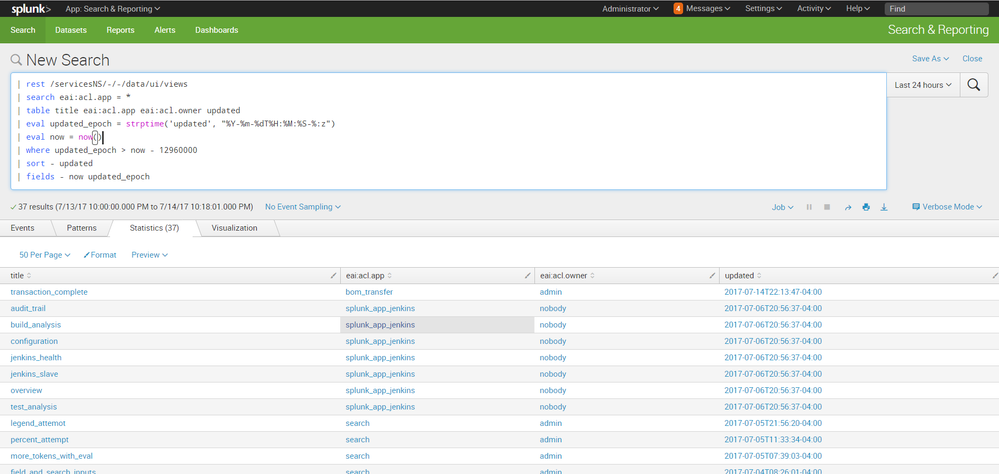Edit title column format pencil
The height and width of the screenshot is (474, 999).
334,276
